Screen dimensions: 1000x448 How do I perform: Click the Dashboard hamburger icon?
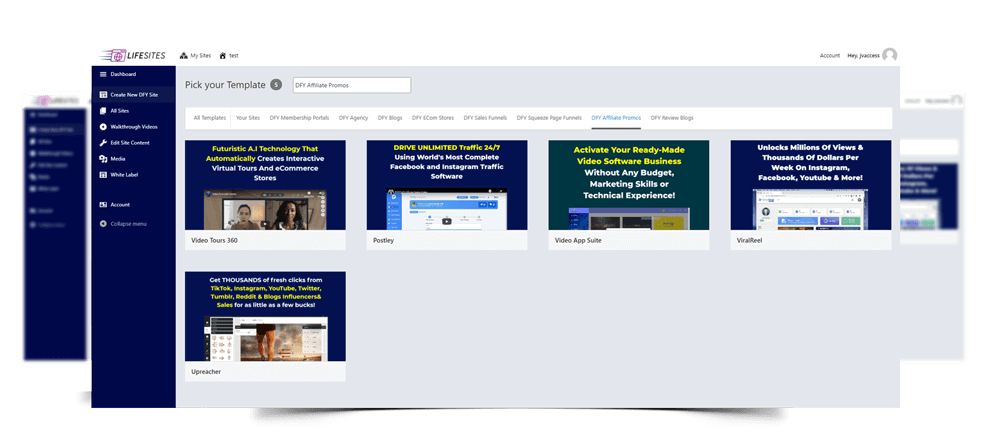click(103, 74)
